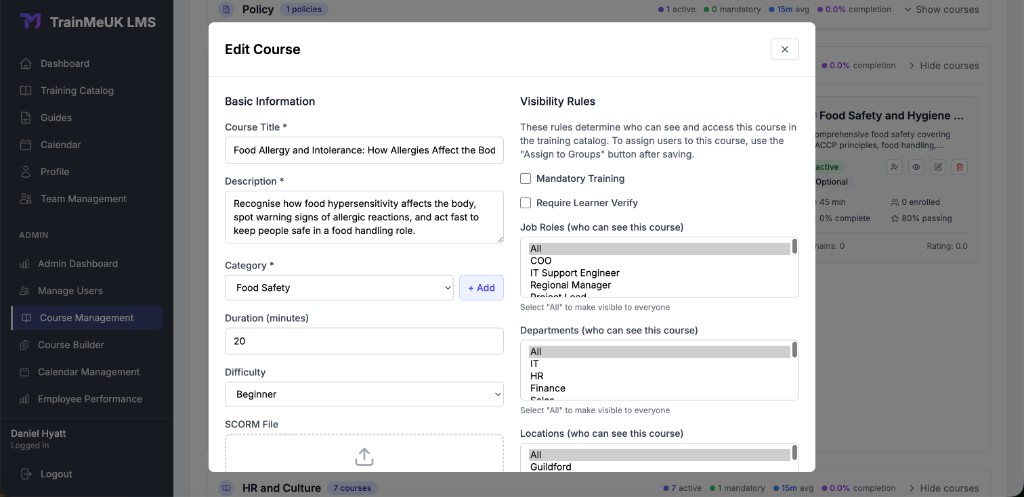Close the Edit Course dialog
Screen dimensions: 1024x497
pyautogui.click(x=784, y=49)
